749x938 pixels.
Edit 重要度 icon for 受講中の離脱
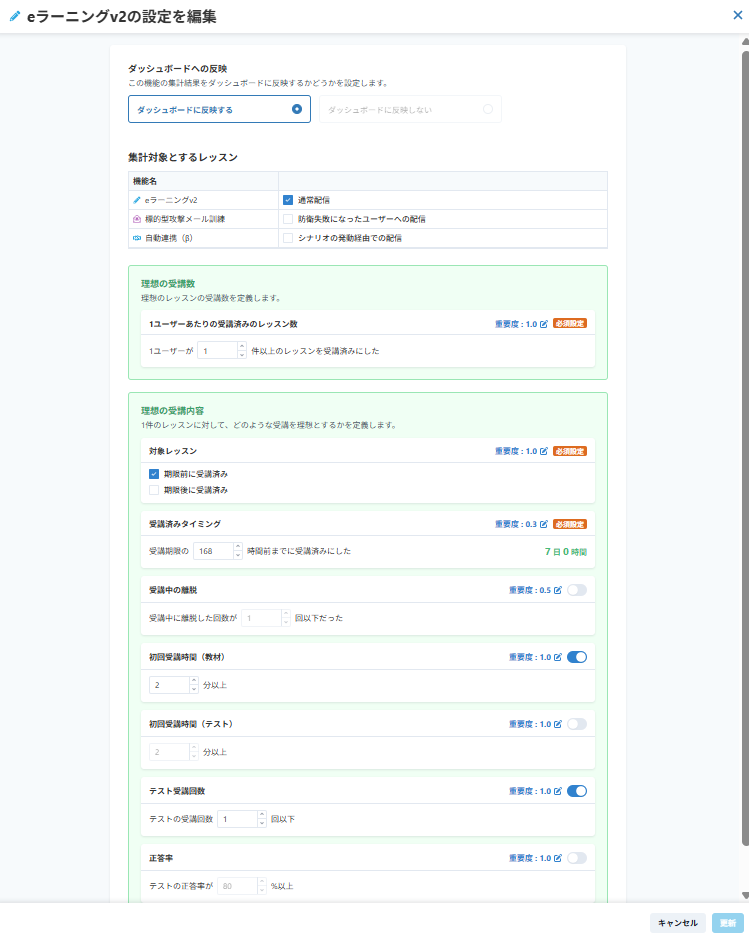pyautogui.click(x=558, y=590)
